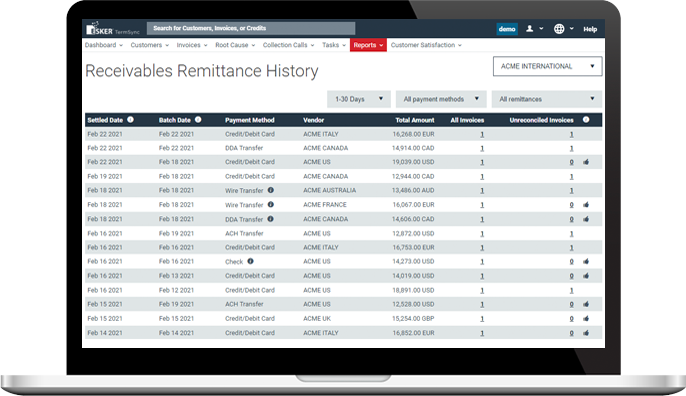Screen dimensions: 686x396
Task: Click thumbs-up icon in 14,019.00 USD row
Action: pos(586,276)
